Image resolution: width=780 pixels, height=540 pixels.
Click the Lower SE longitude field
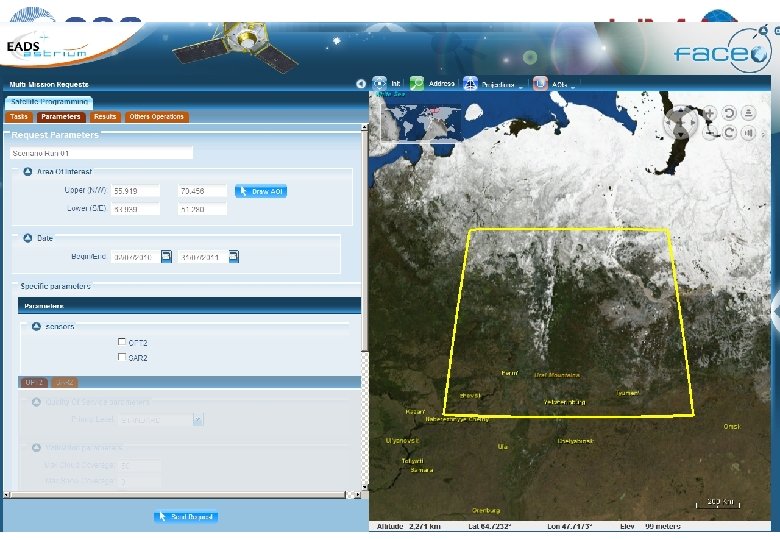tap(202, 209)
